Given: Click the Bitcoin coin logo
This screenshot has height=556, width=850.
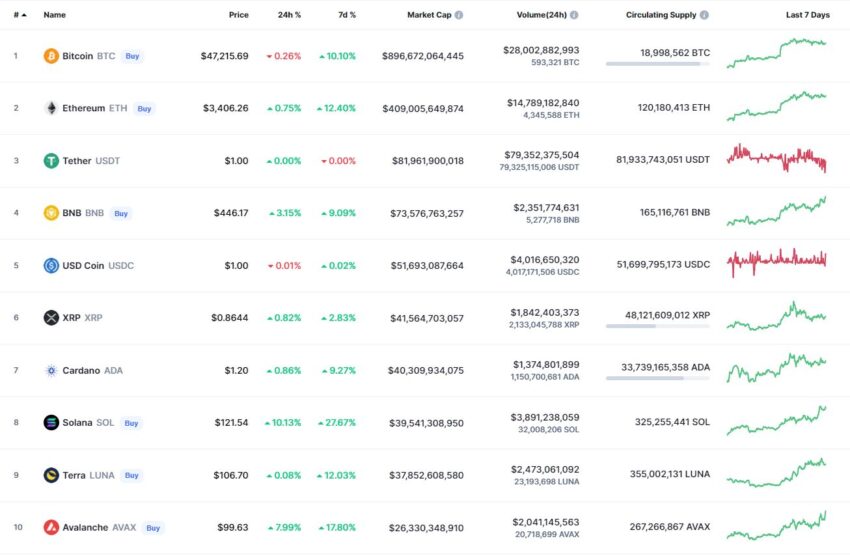Looking at the screenshot, I should coord(51,56).
